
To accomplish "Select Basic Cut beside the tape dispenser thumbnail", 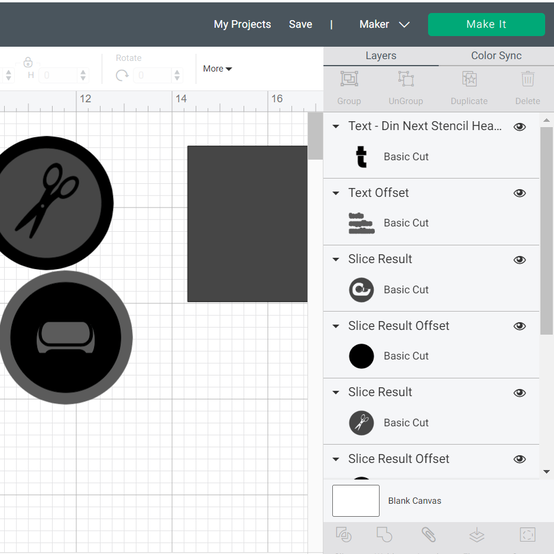I will click(x=406, y=290).
